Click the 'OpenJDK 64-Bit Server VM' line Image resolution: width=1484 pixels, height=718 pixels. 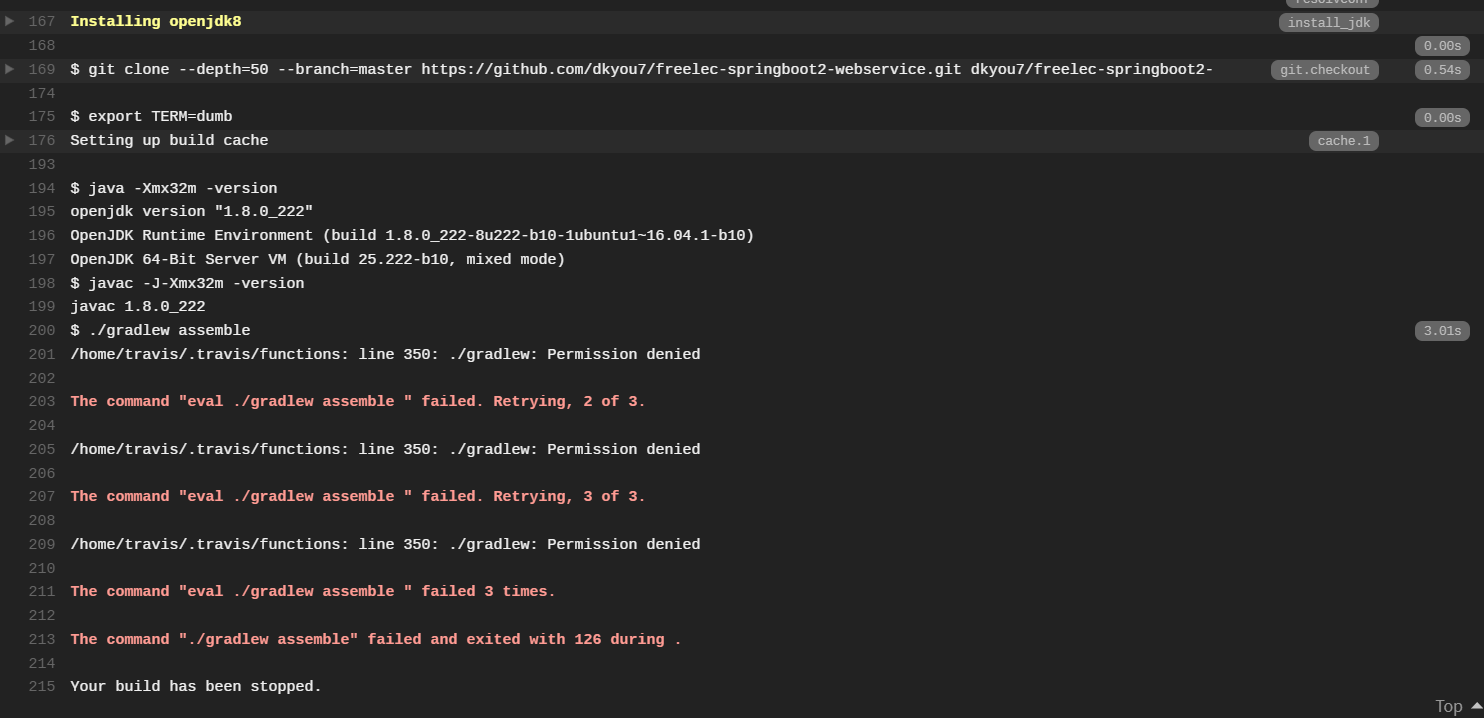[318, 260]
